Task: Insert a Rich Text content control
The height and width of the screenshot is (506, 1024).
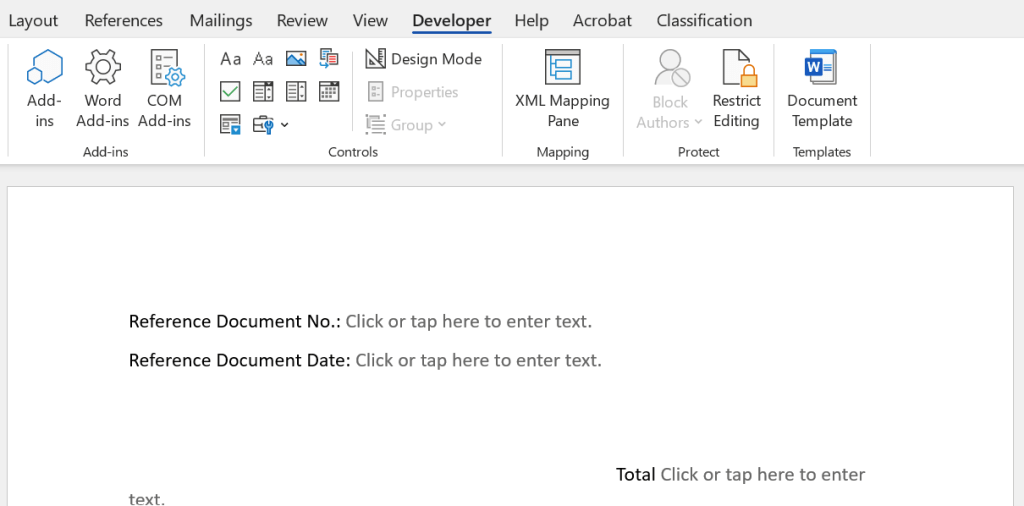Action: coord(231,59)
